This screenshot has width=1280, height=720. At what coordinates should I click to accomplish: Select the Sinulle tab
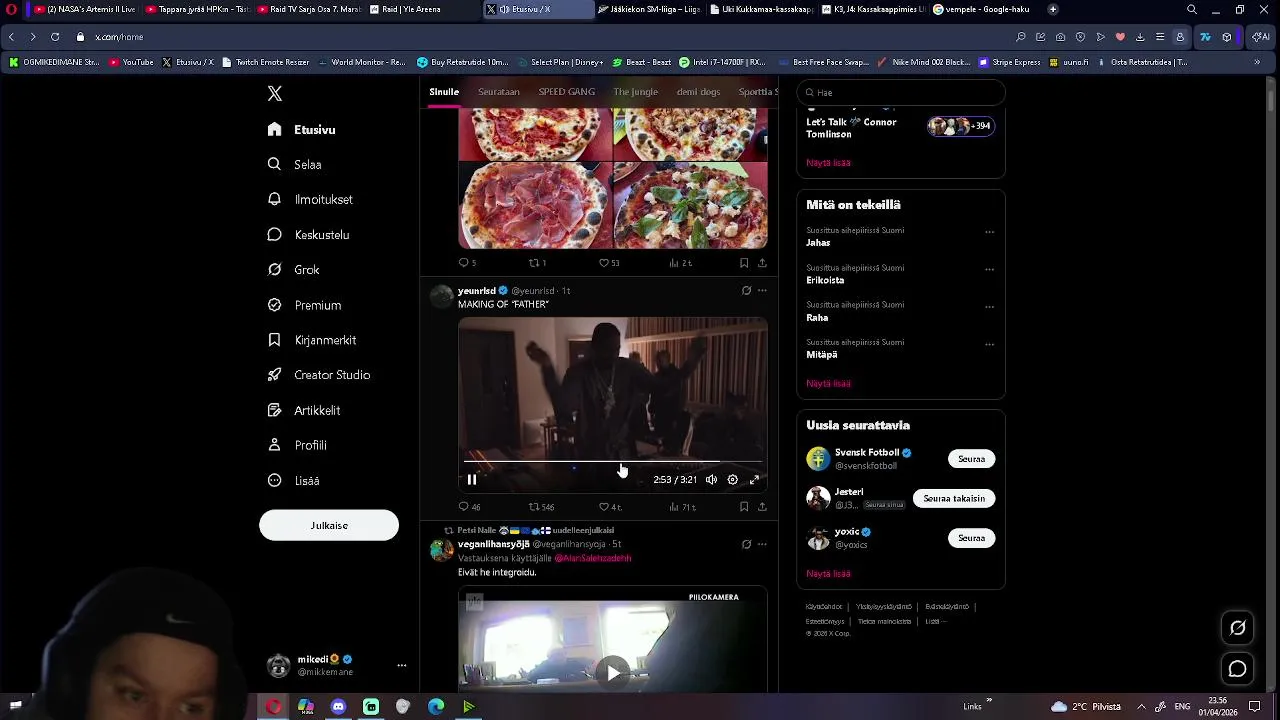444,92
